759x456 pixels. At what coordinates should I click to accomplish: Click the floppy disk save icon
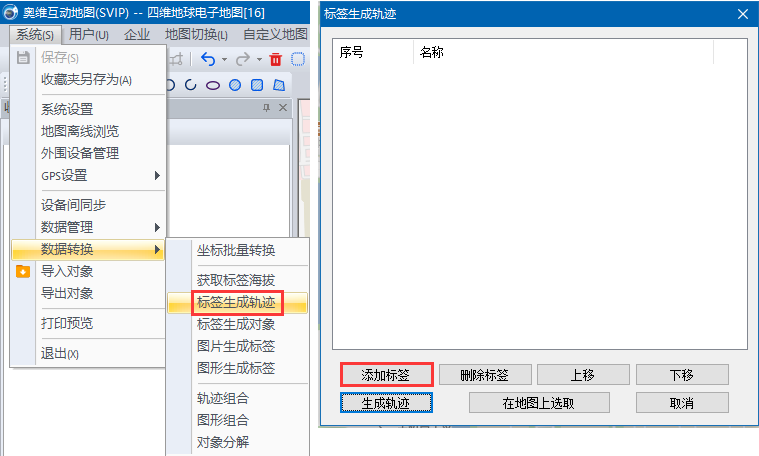point(23,58)
